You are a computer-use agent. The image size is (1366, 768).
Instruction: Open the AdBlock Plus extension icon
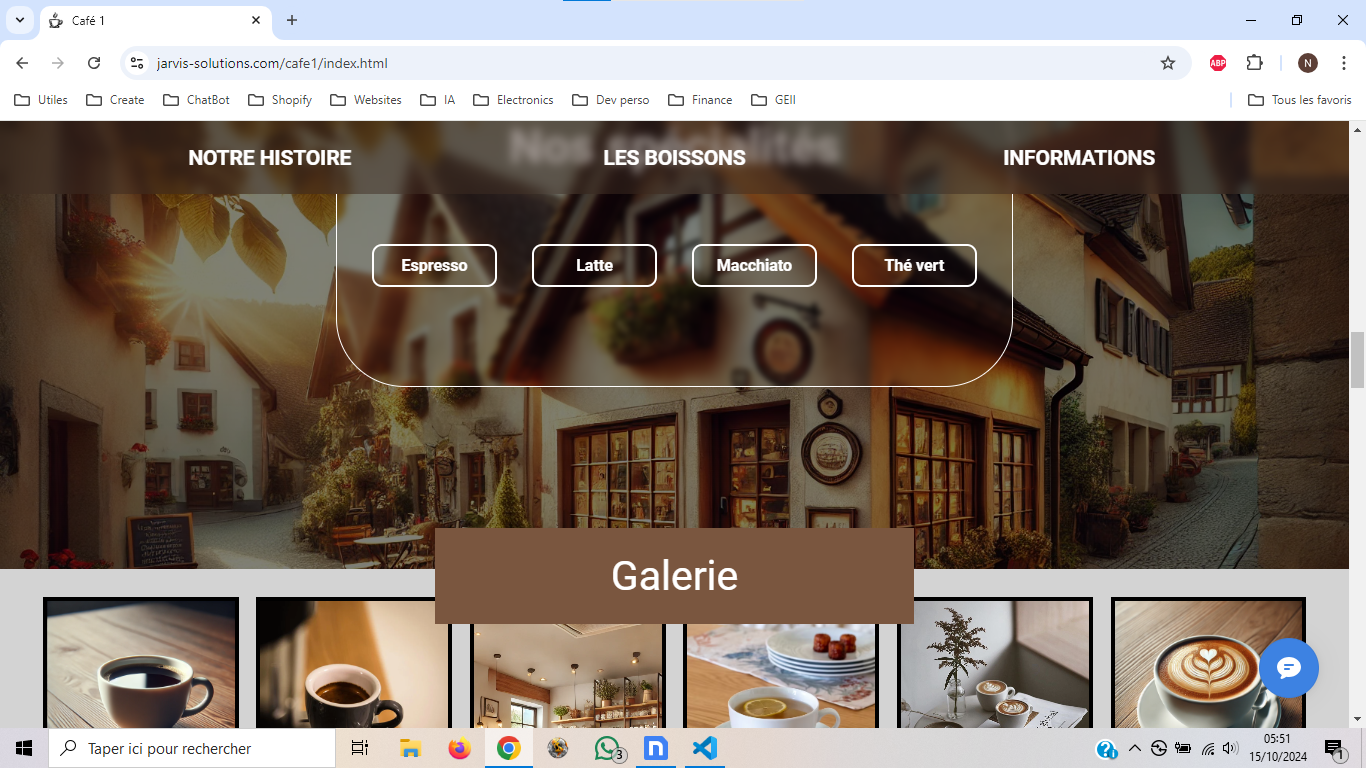click(x=1217, y=63)
